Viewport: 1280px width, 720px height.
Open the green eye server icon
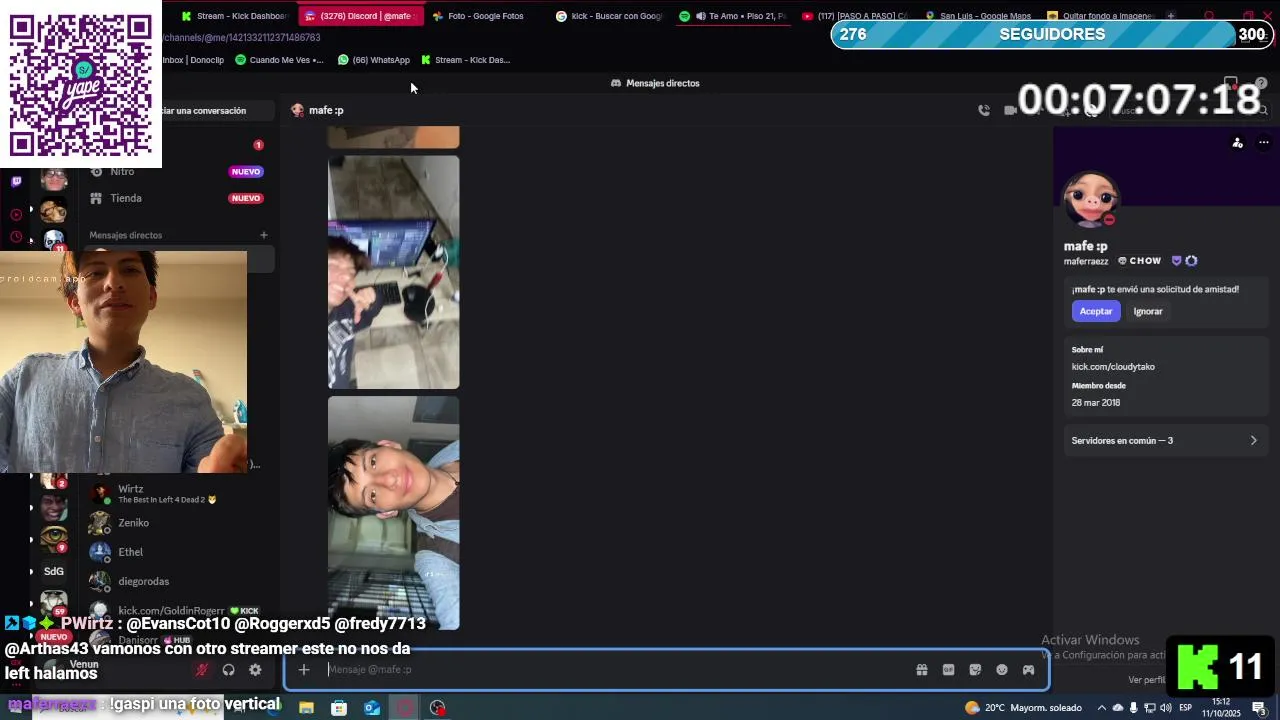(x=54, y=539)
